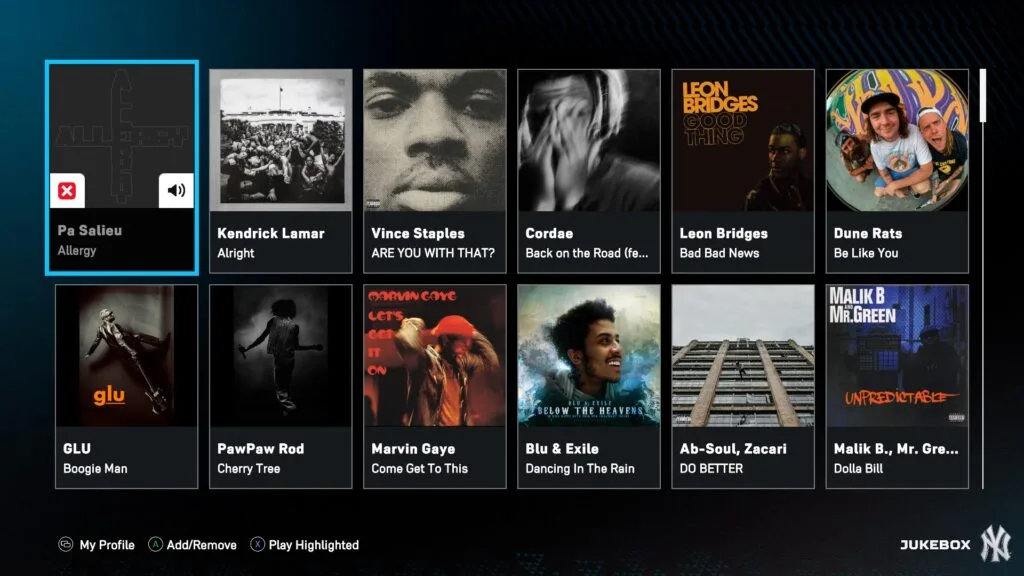Click the song title "Be Like You"

click(866, 253)
